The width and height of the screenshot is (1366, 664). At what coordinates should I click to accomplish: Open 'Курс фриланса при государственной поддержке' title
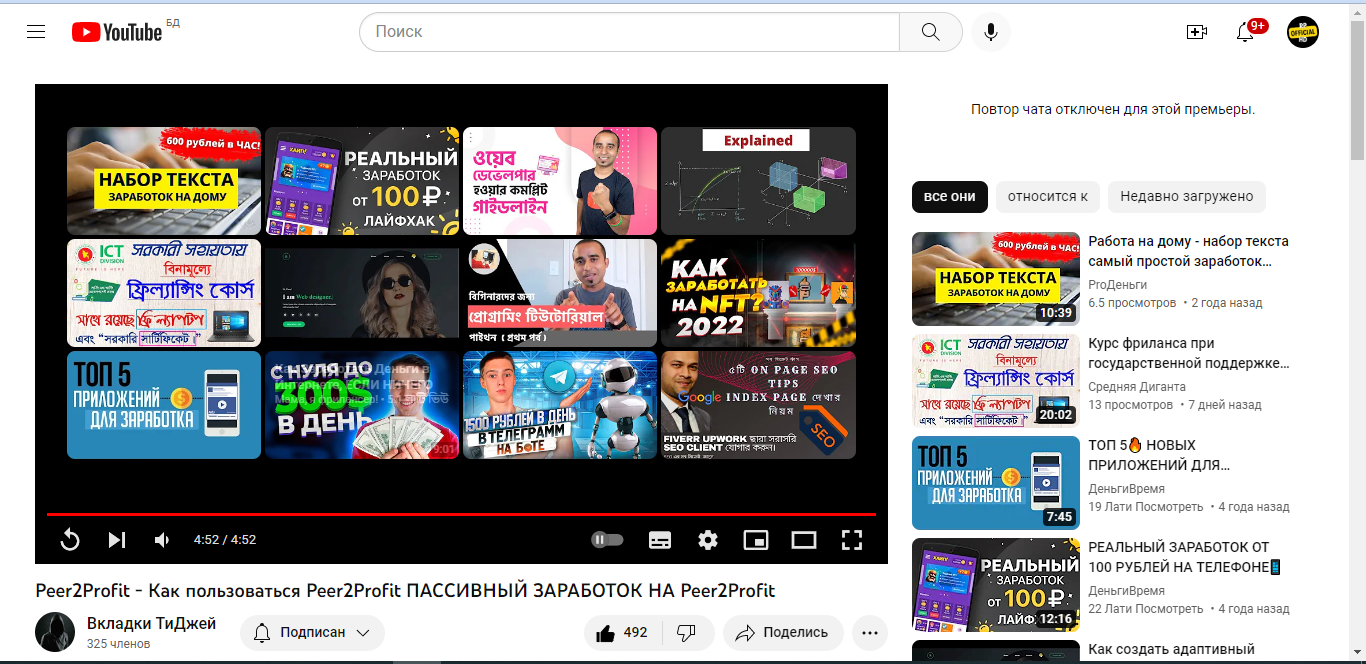point(1188,353)
